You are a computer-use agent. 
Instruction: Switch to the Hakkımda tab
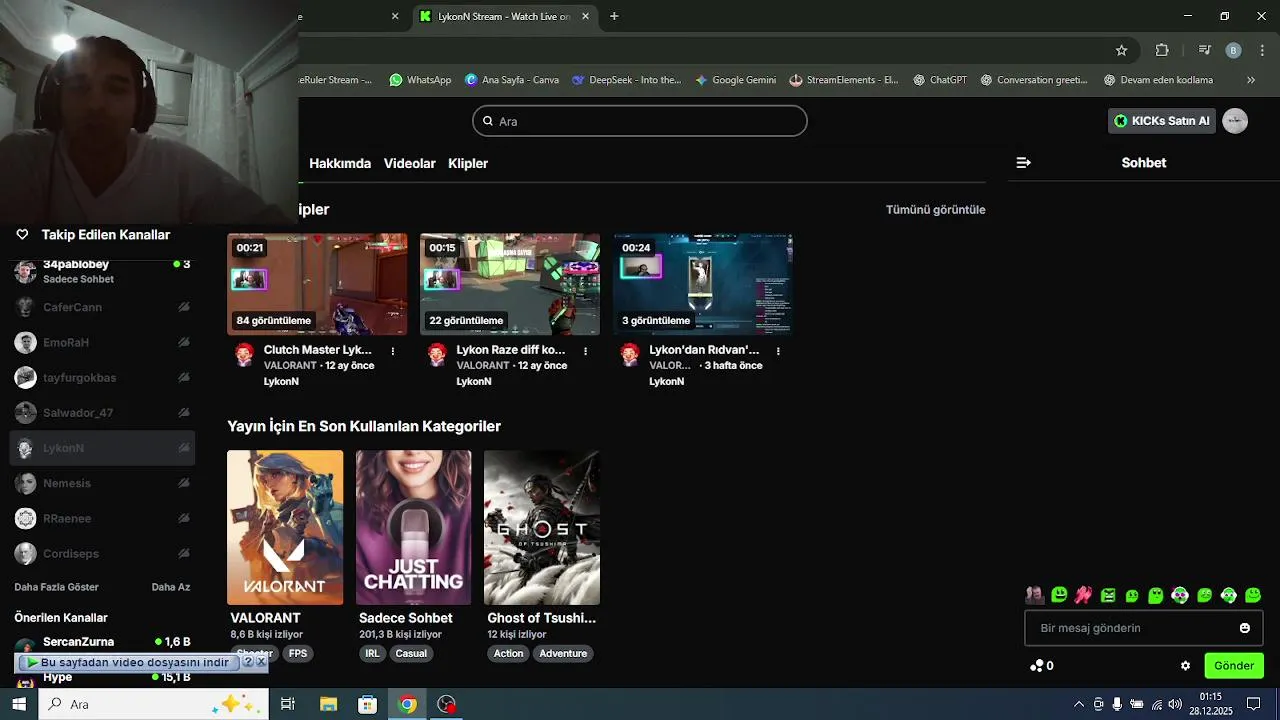point(340,163)
